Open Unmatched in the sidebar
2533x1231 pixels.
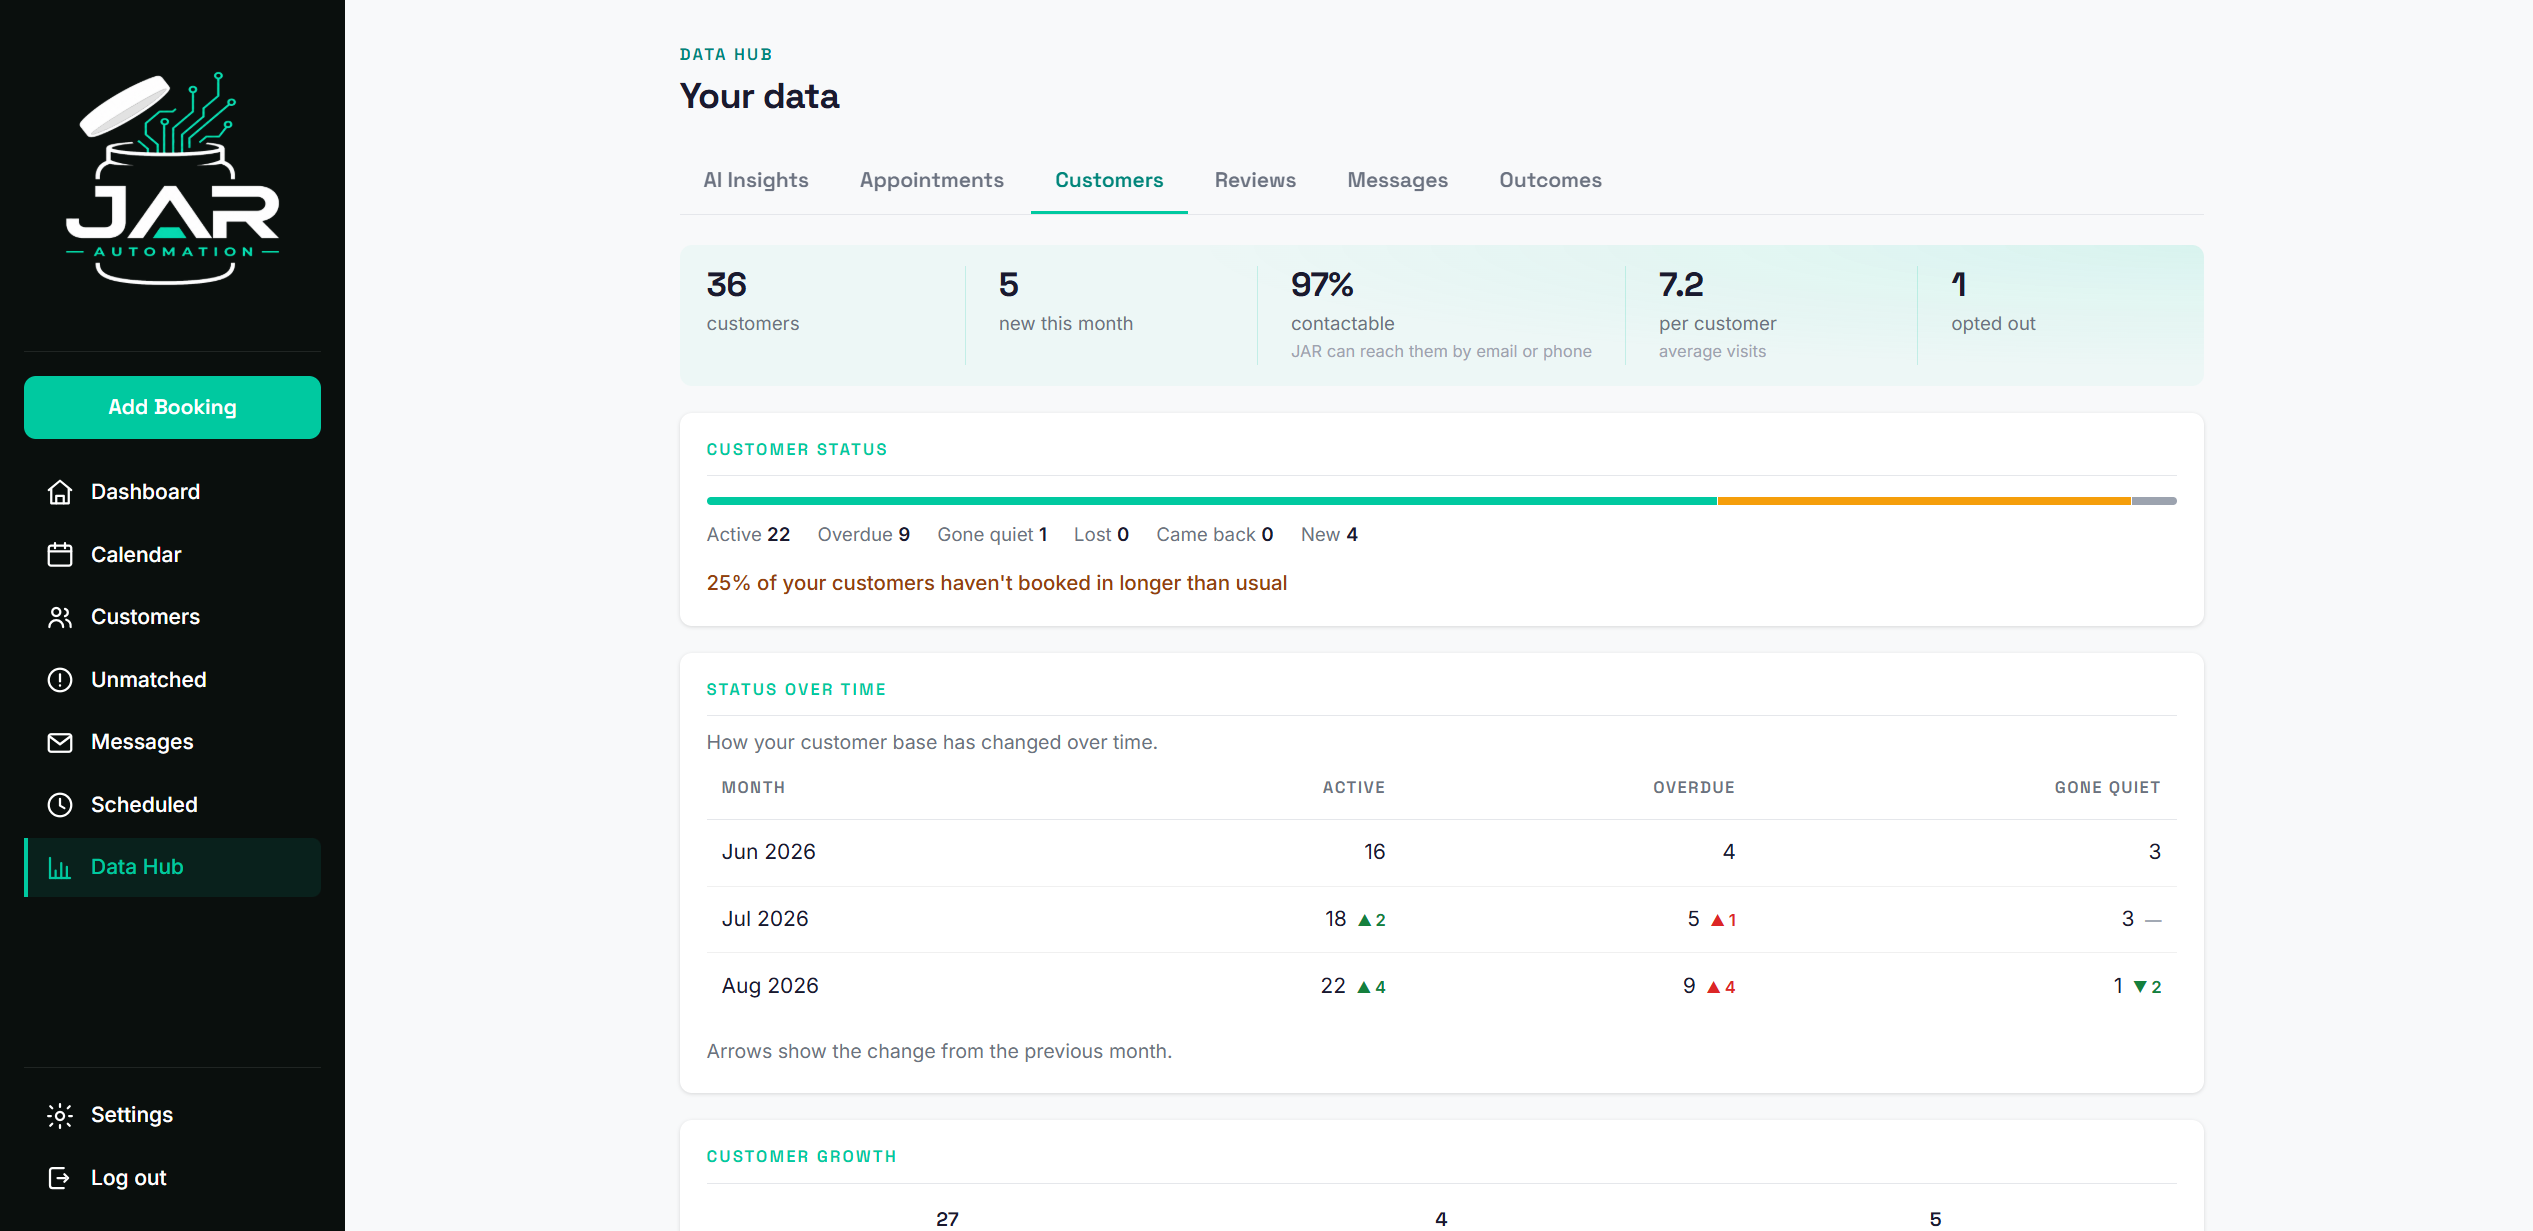click(148, 680)
